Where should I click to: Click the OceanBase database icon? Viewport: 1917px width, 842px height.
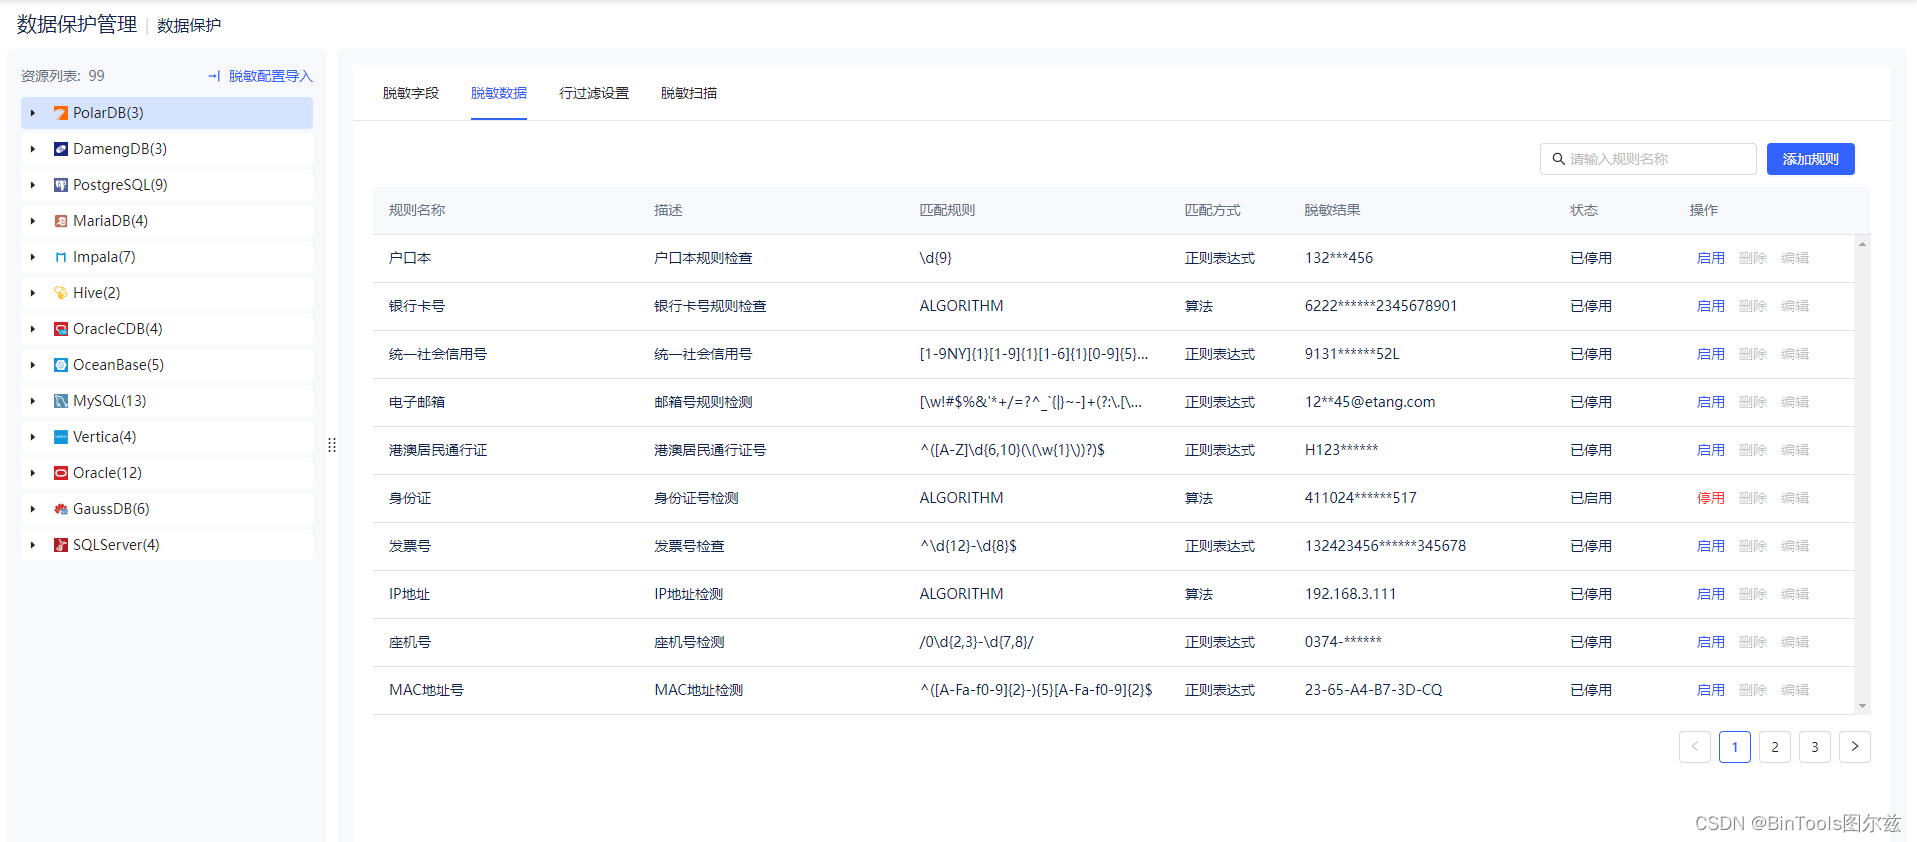point(61,365)
